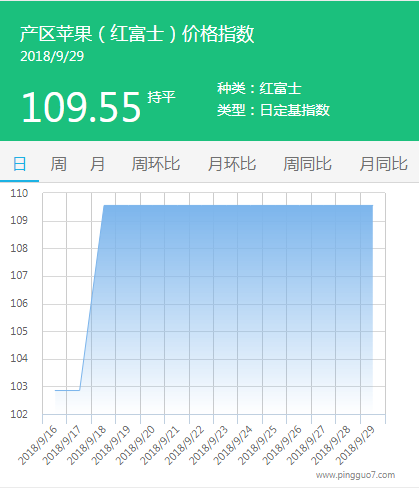Open the 月环比 tab

pyautogui.click(x=232, y=164)
